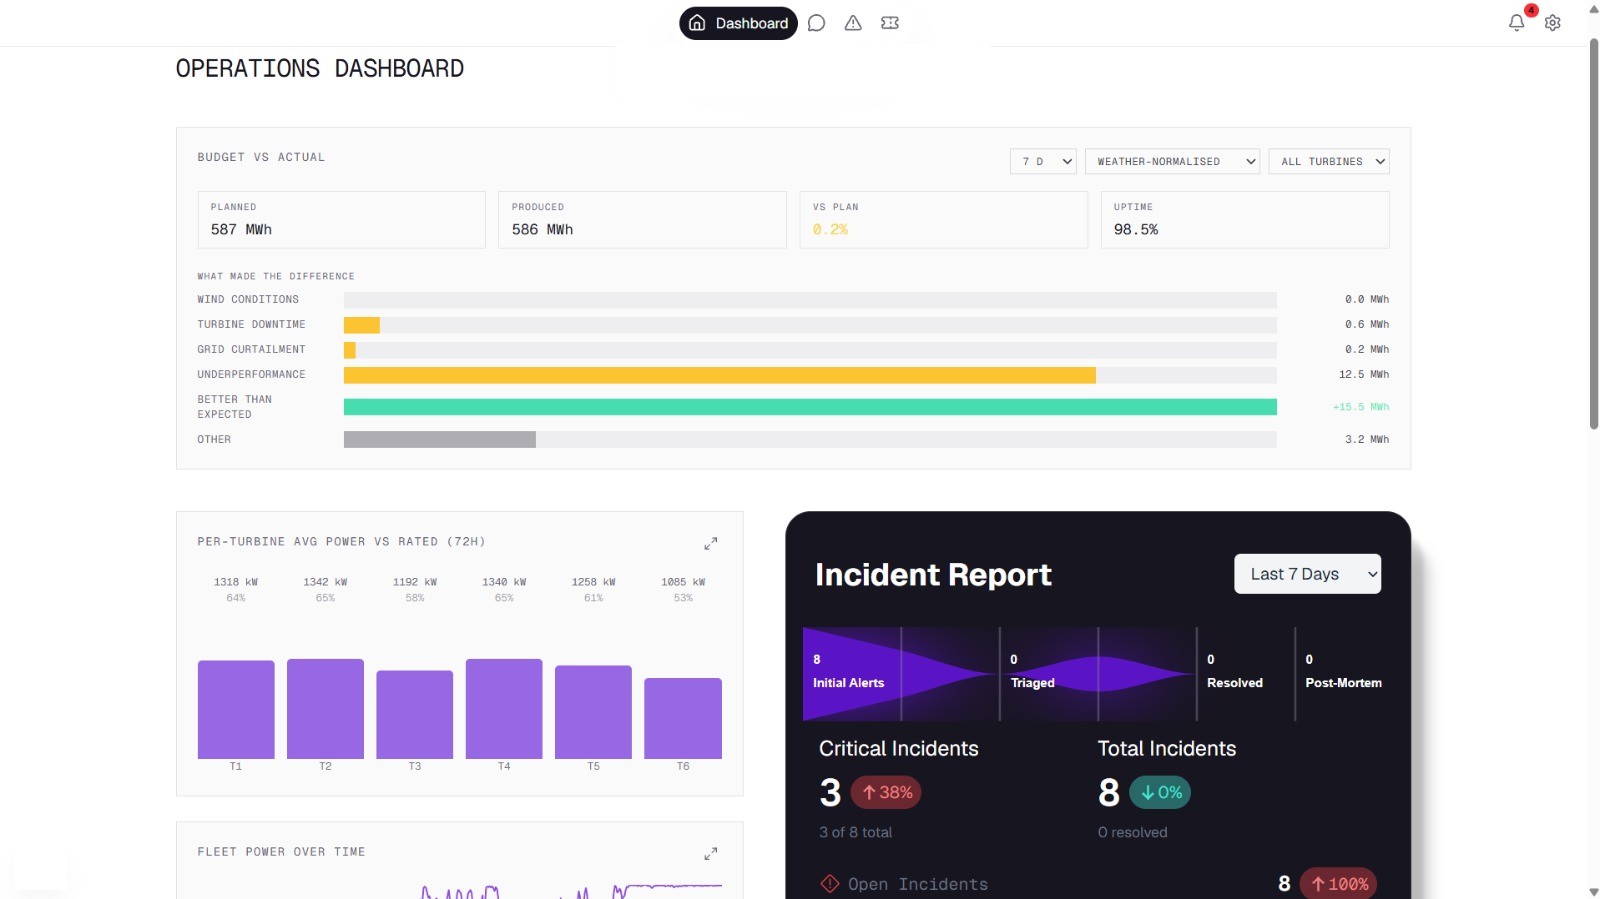
Task: Click the Resolved funnel stage
Action: tap(1245, 673)
